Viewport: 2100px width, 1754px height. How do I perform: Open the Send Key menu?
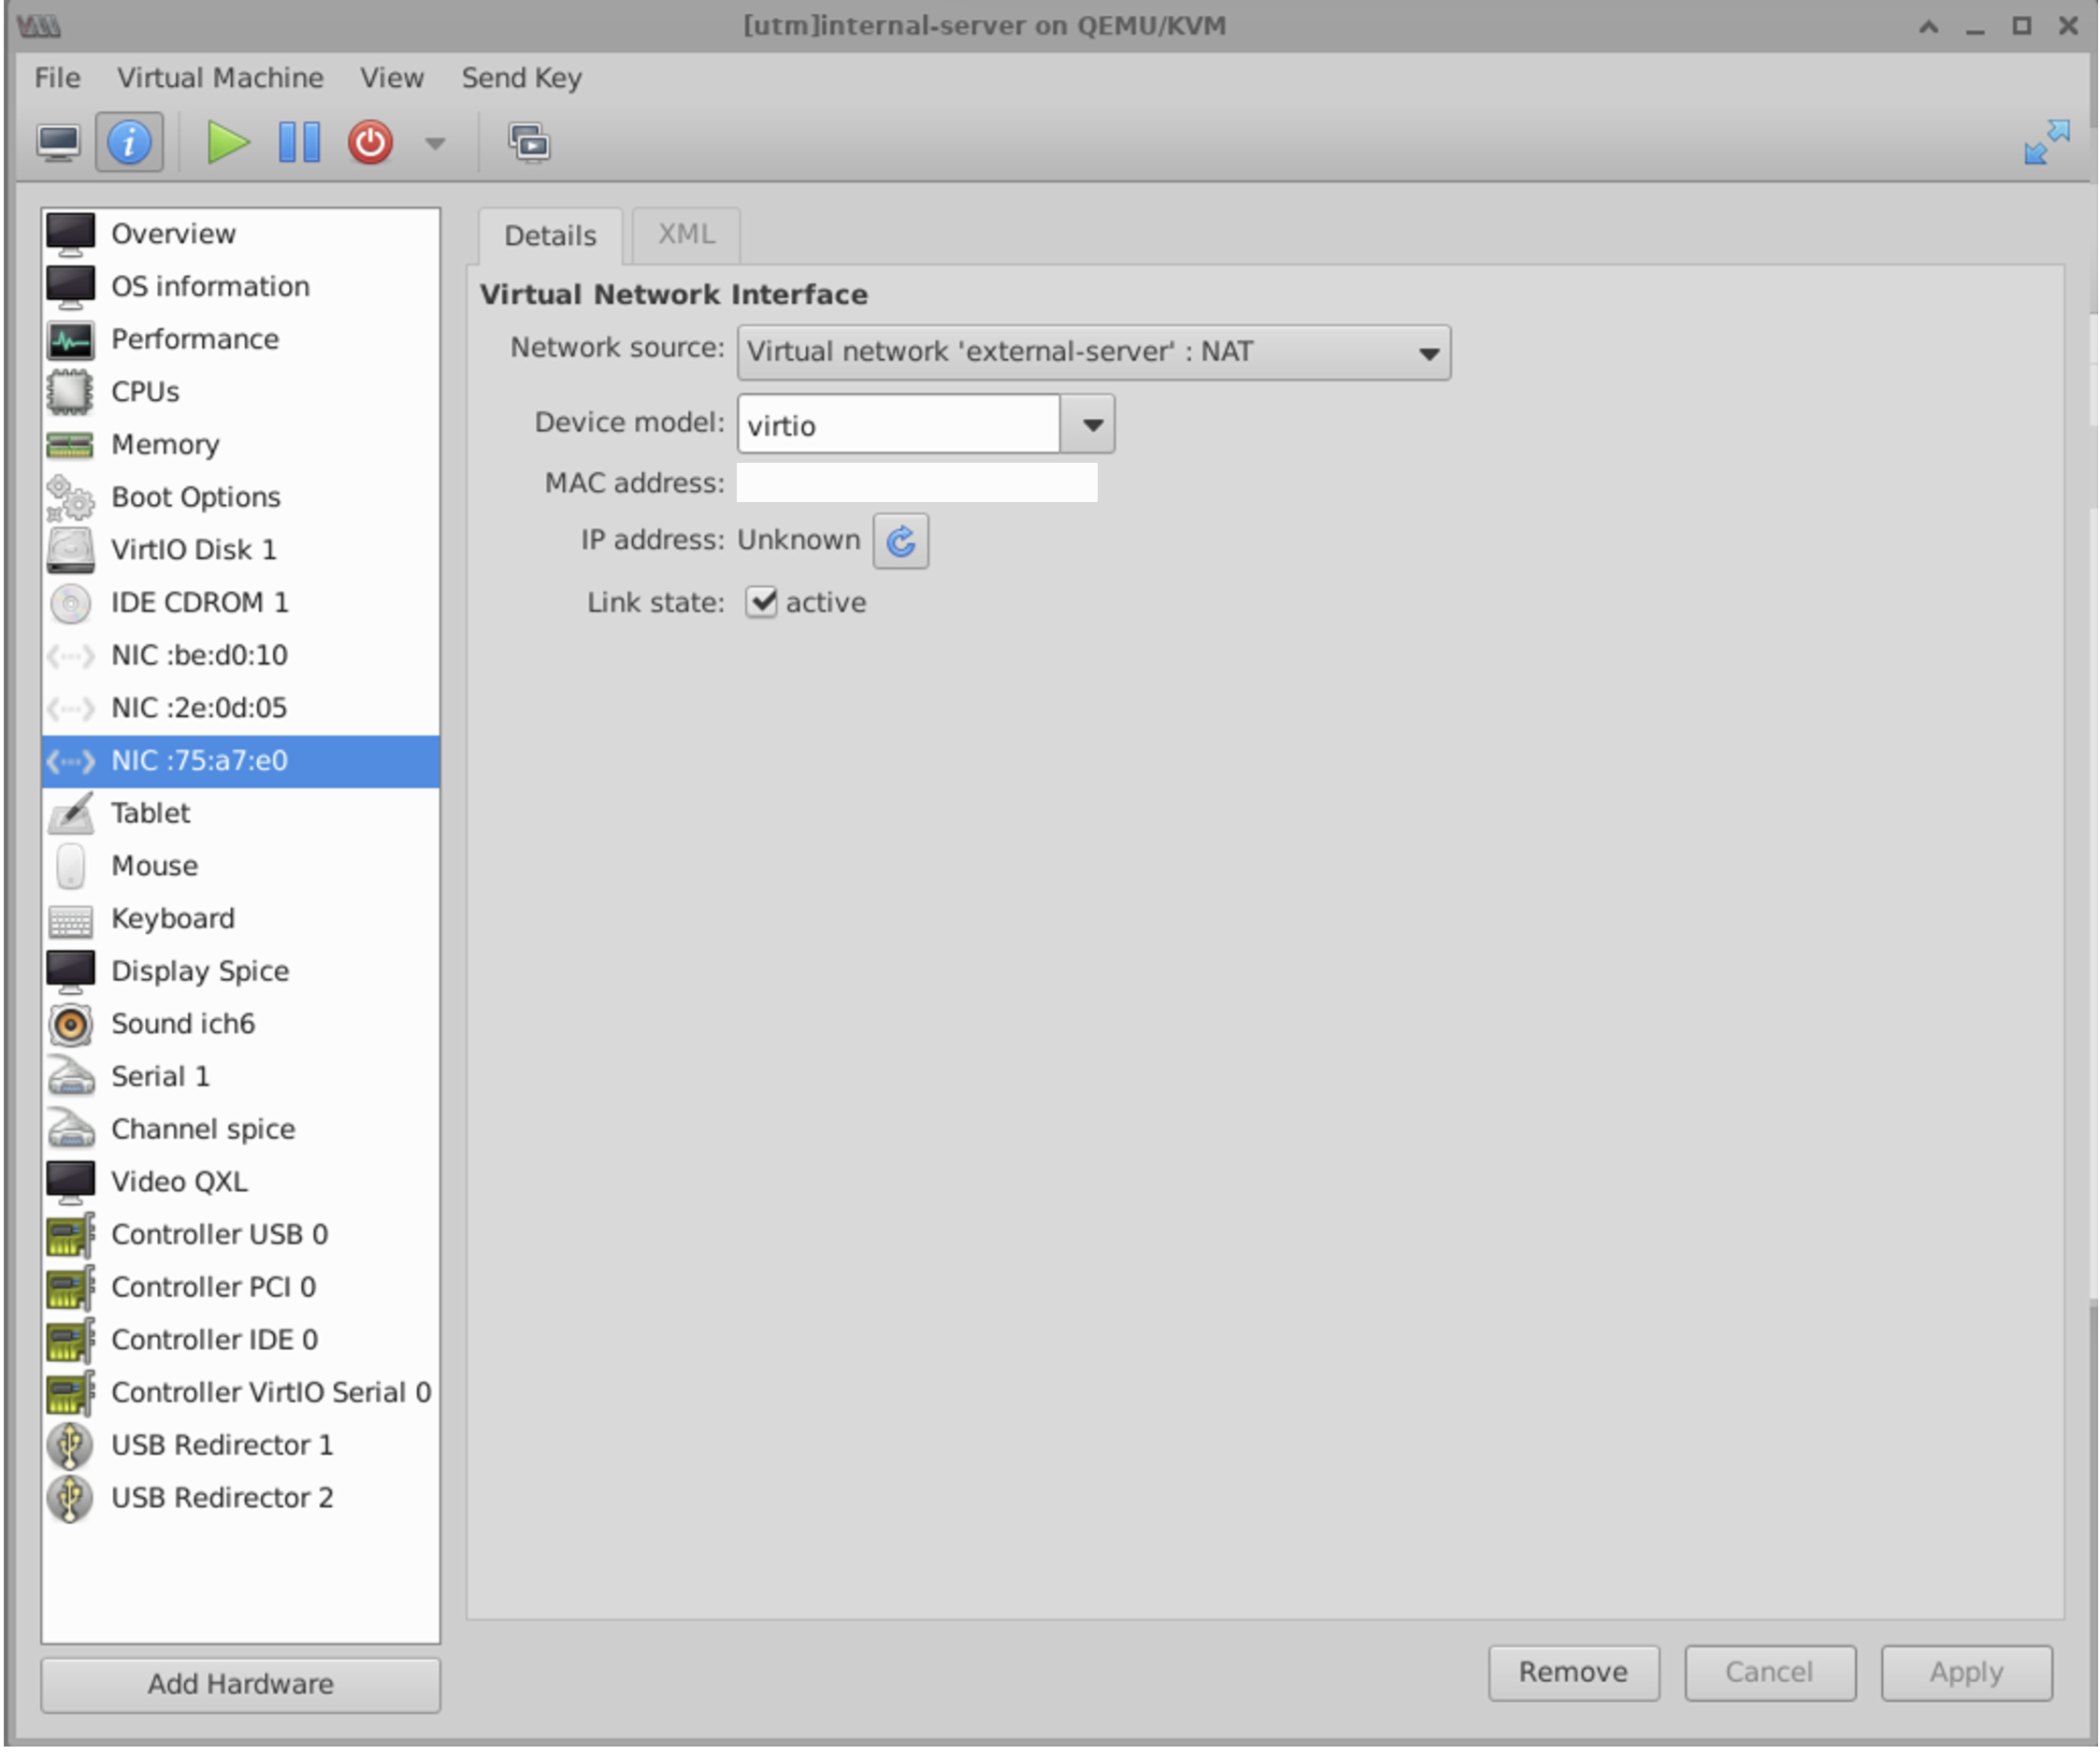tap(521, 78)
